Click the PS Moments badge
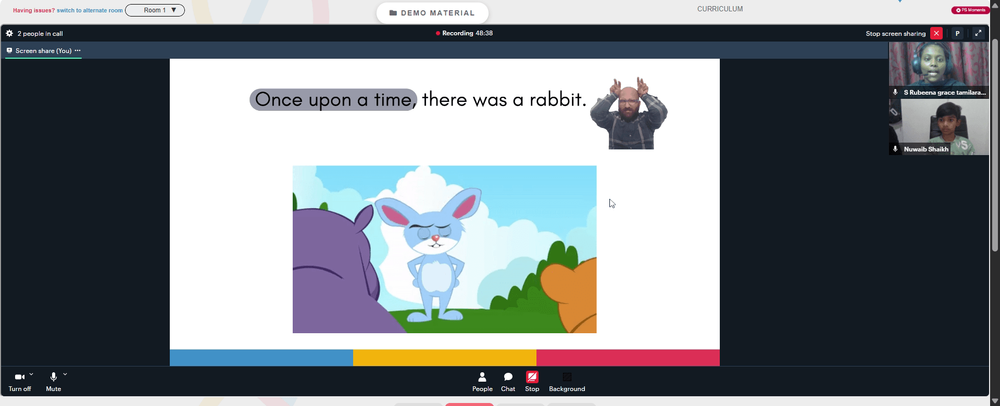Viewport: 1000px width, 406px height. coord(969,10)
